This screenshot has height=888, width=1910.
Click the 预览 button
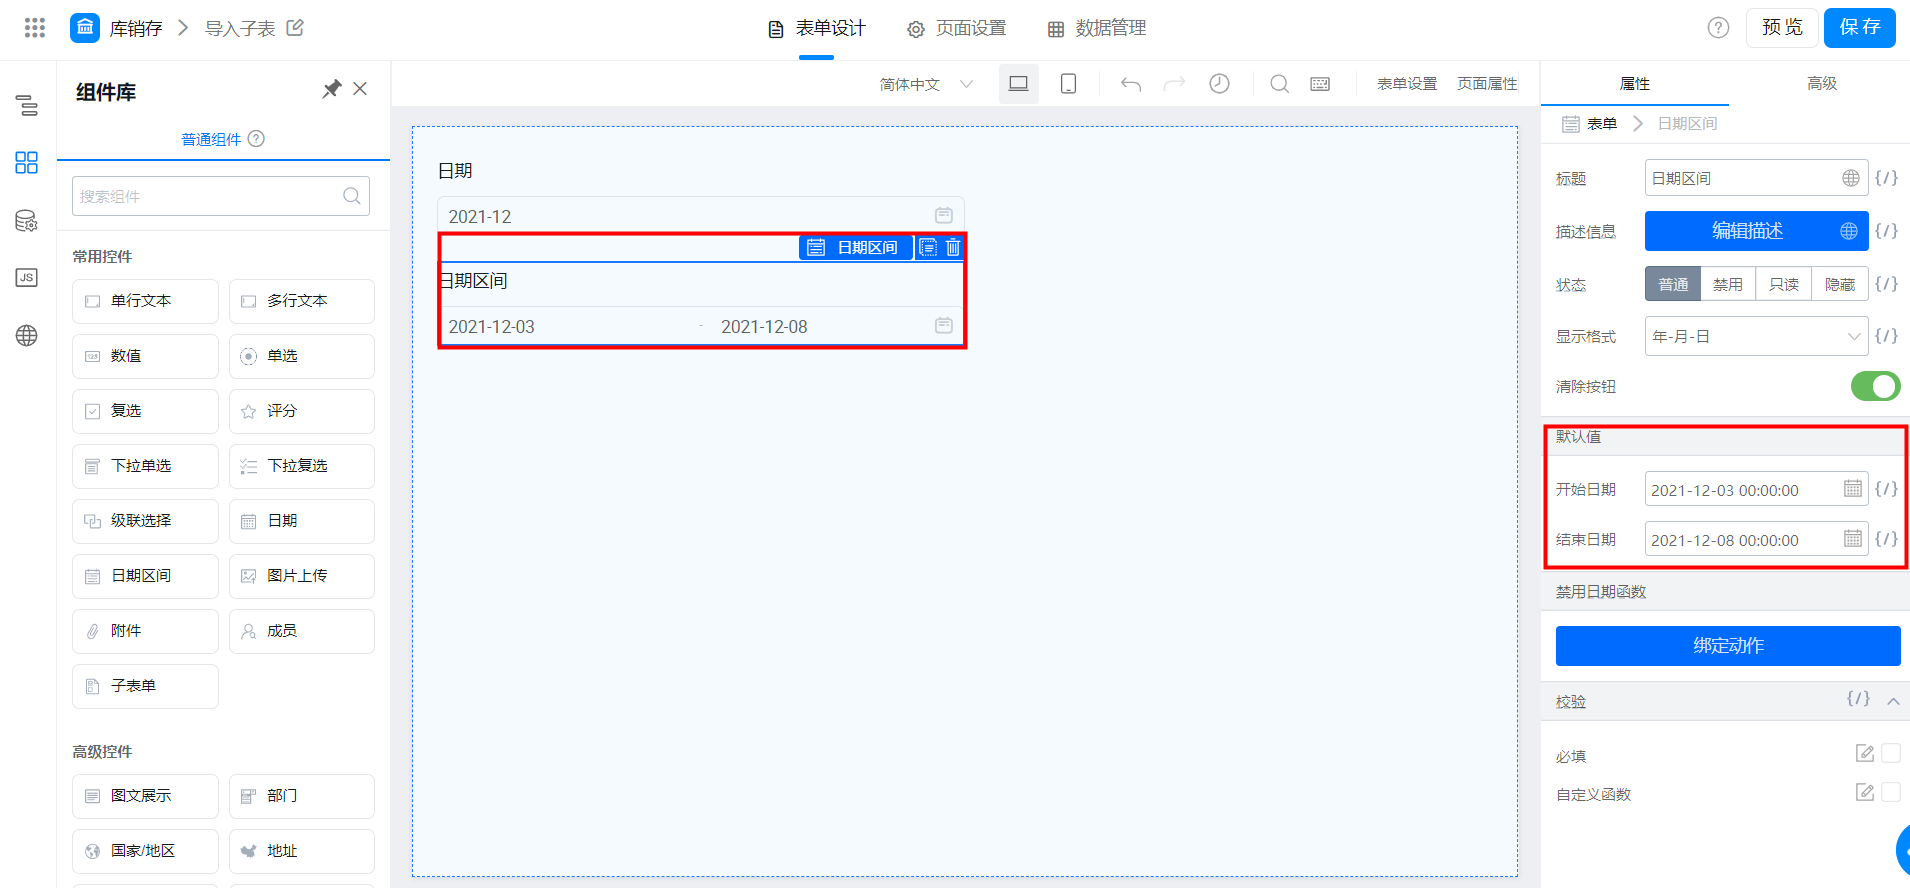click(x=1782, y=28)
